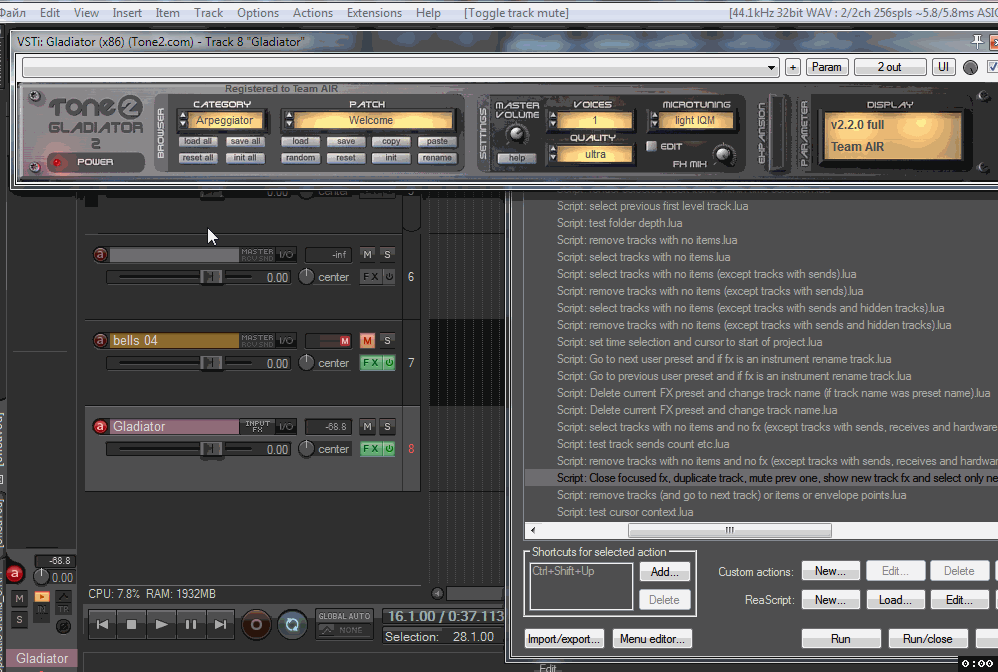Click the Run/close button
The height and width of the screenshot is (672, 998).
coord(927,639)
